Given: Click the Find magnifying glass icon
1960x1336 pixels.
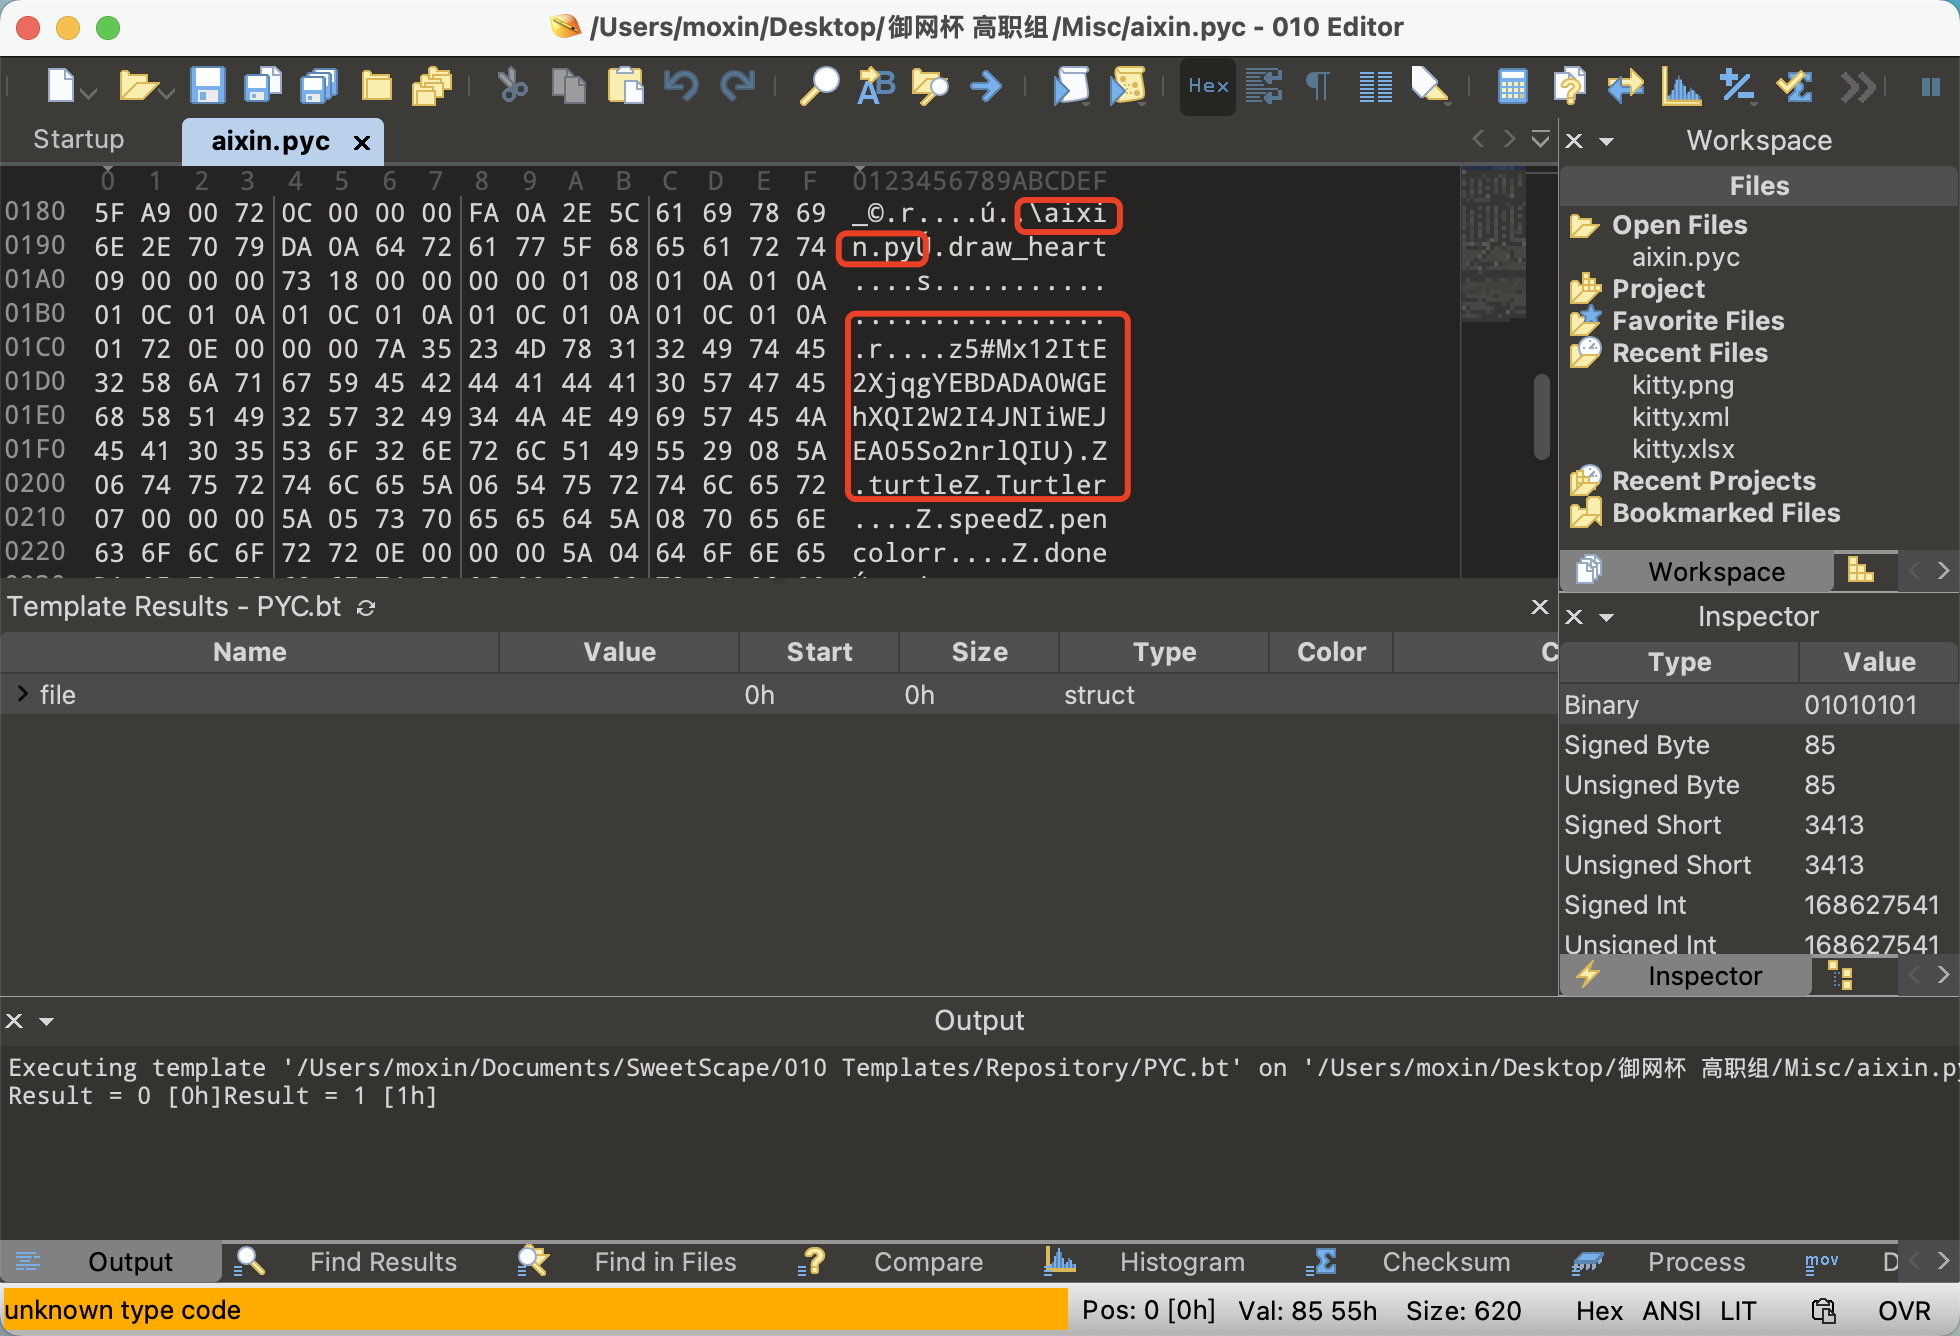Looking at the screenshot, I should coord(818,87).
